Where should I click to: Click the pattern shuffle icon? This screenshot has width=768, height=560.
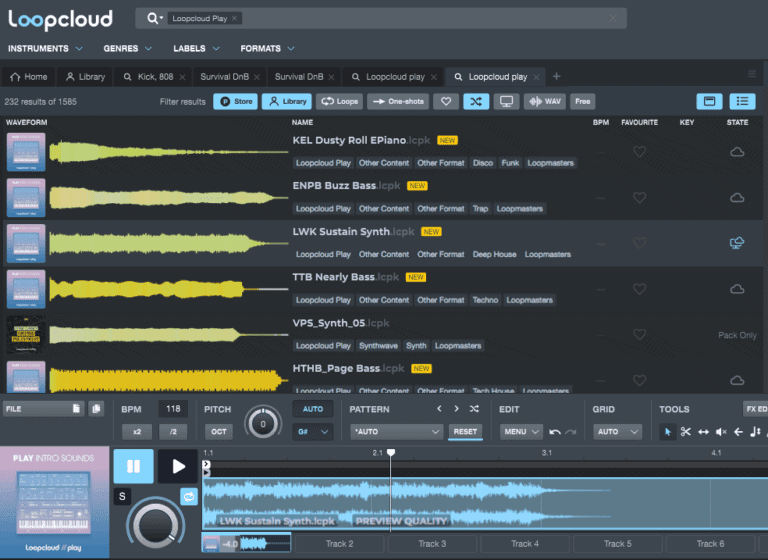pos(474,409)
